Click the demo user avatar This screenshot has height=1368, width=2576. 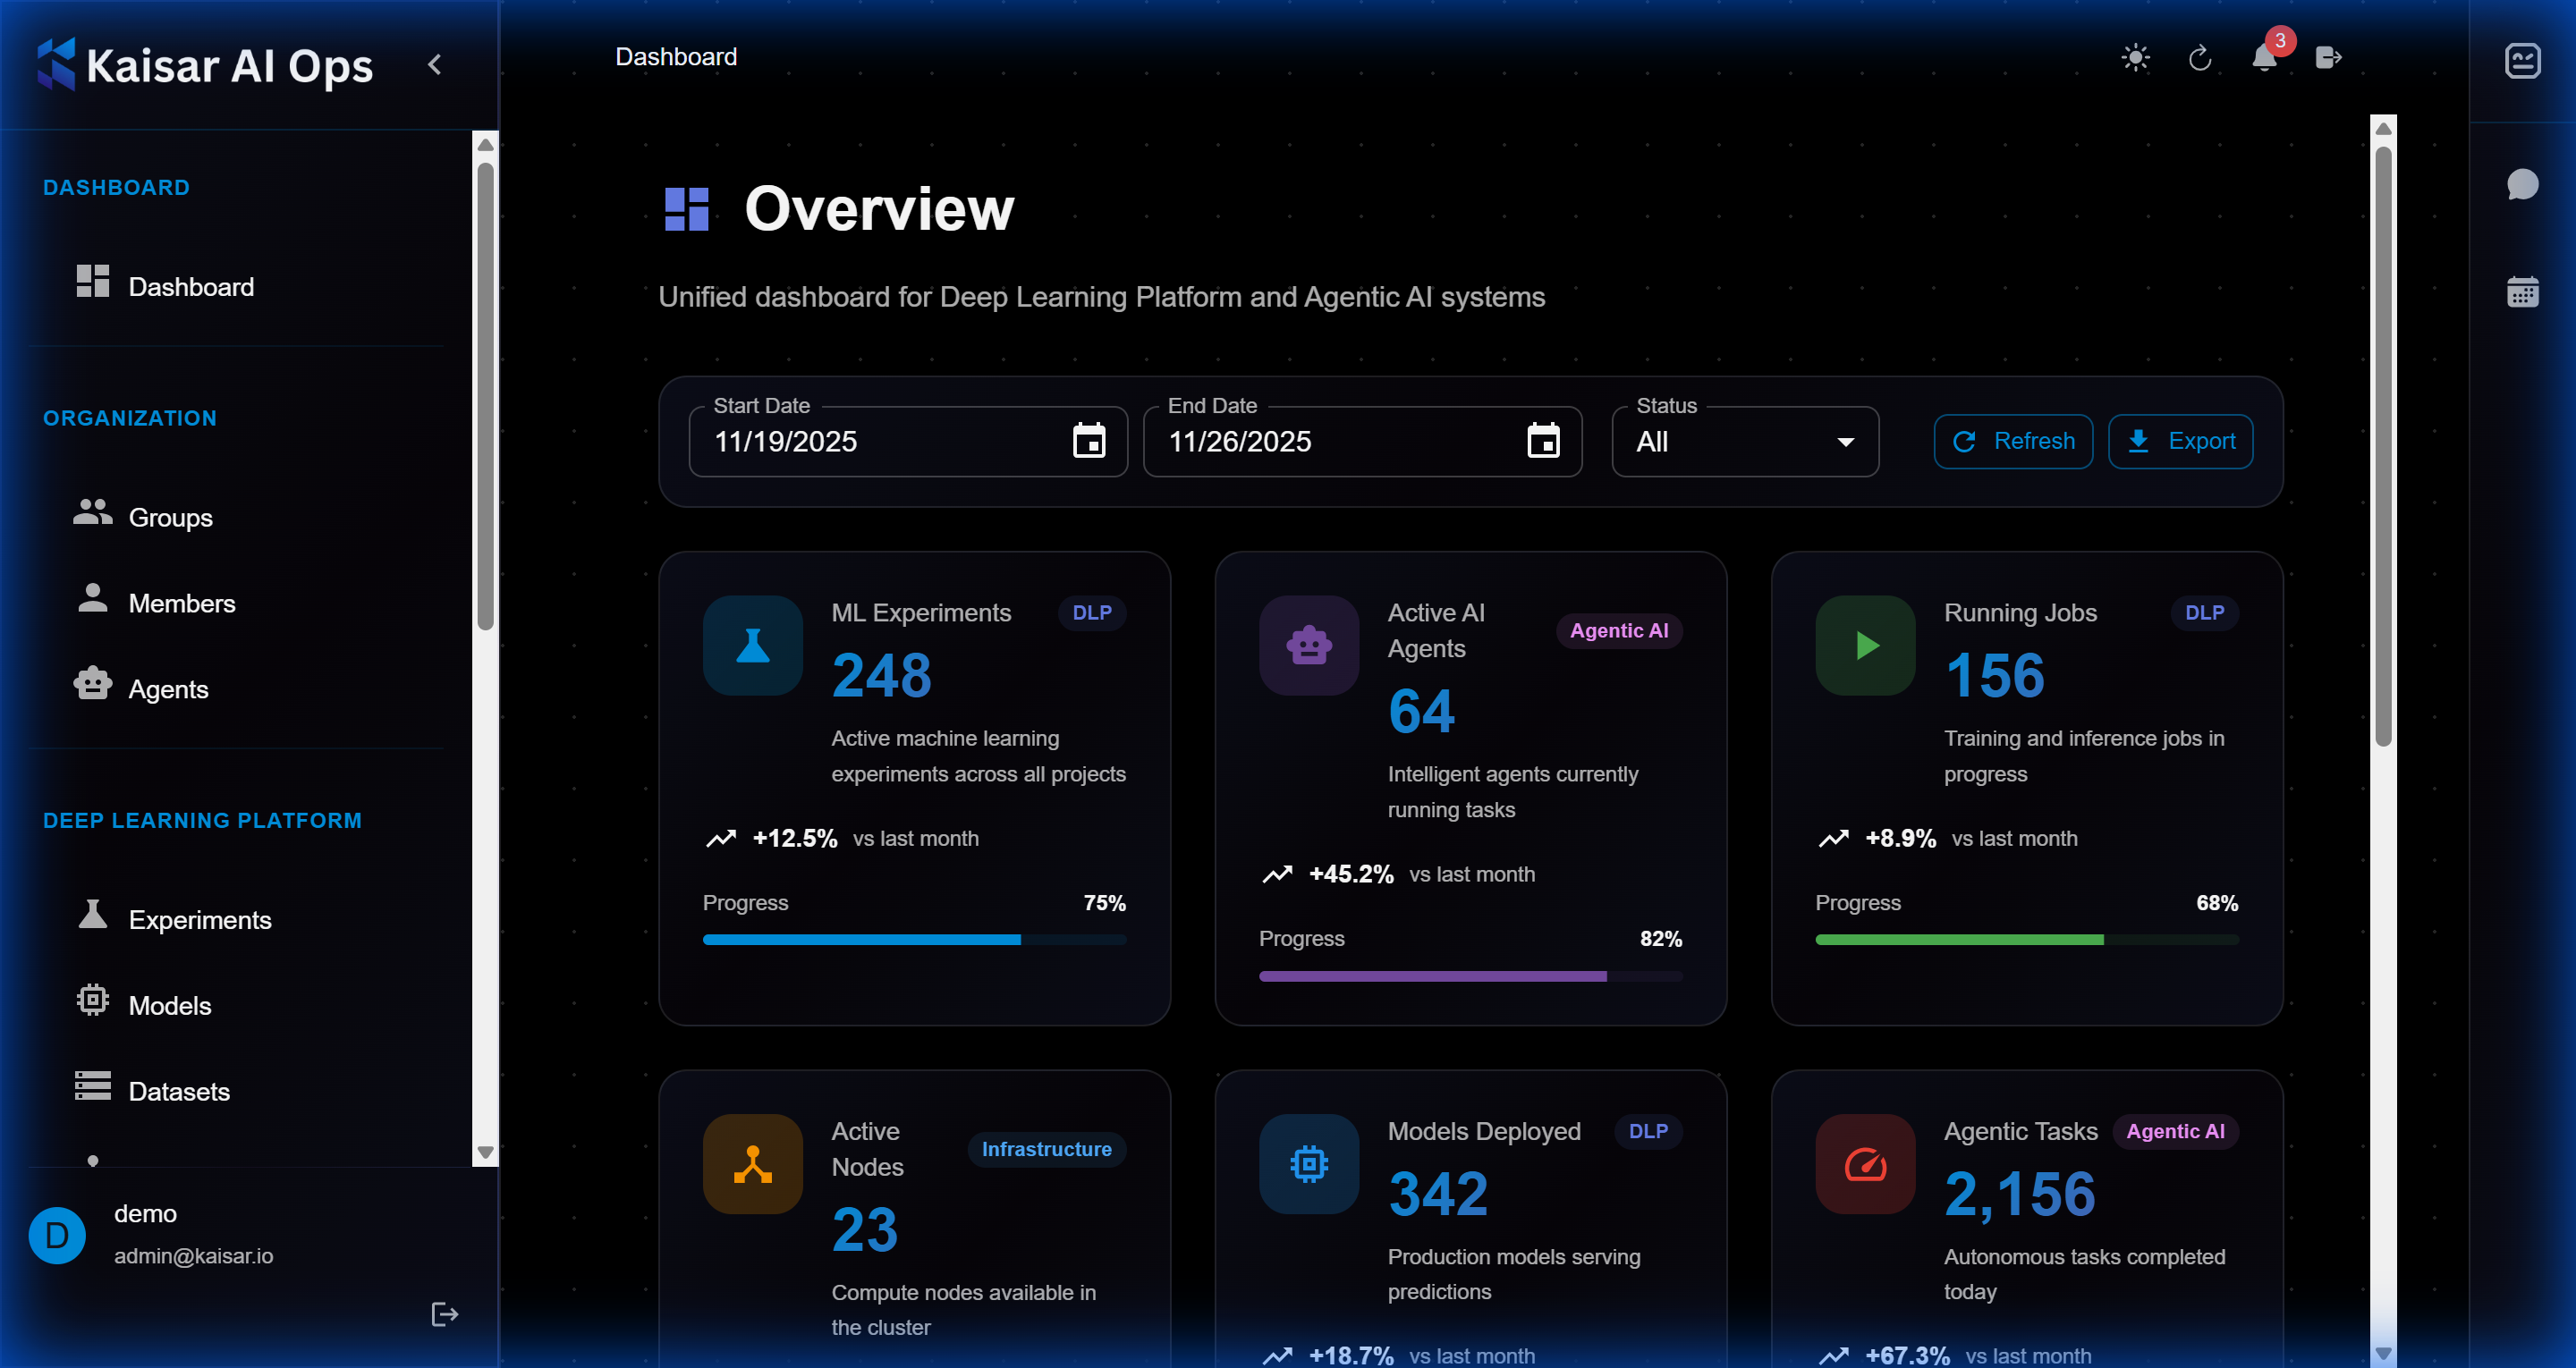tap(56, 1235)
